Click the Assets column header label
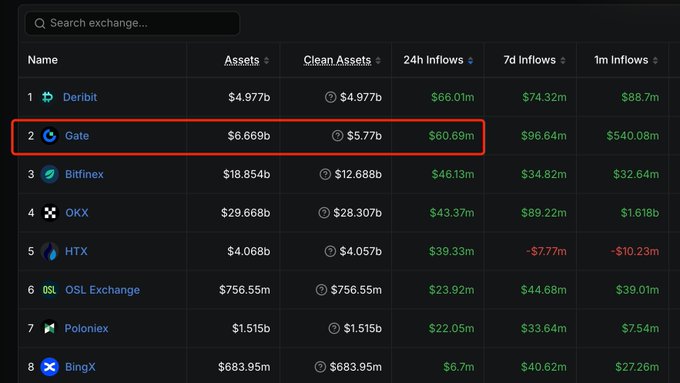 coord(242,60)
